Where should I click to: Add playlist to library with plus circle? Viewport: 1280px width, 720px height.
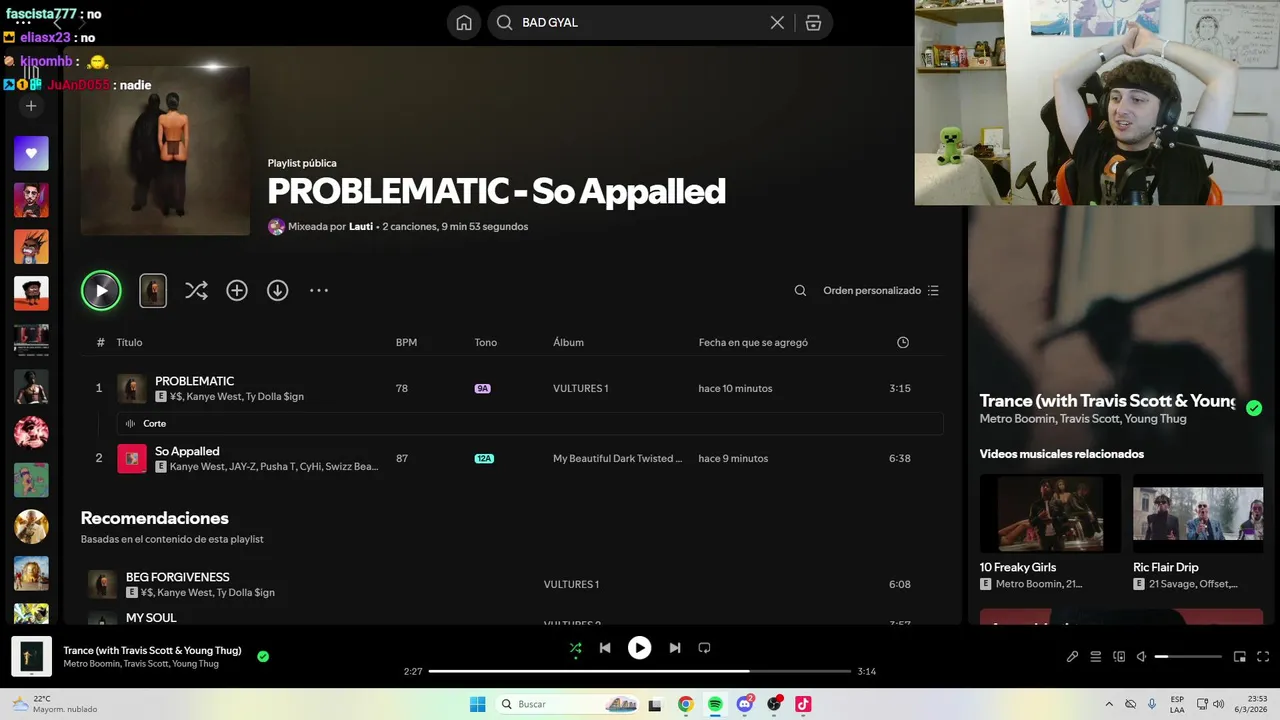pyautogui.click(x=237, y=291)
